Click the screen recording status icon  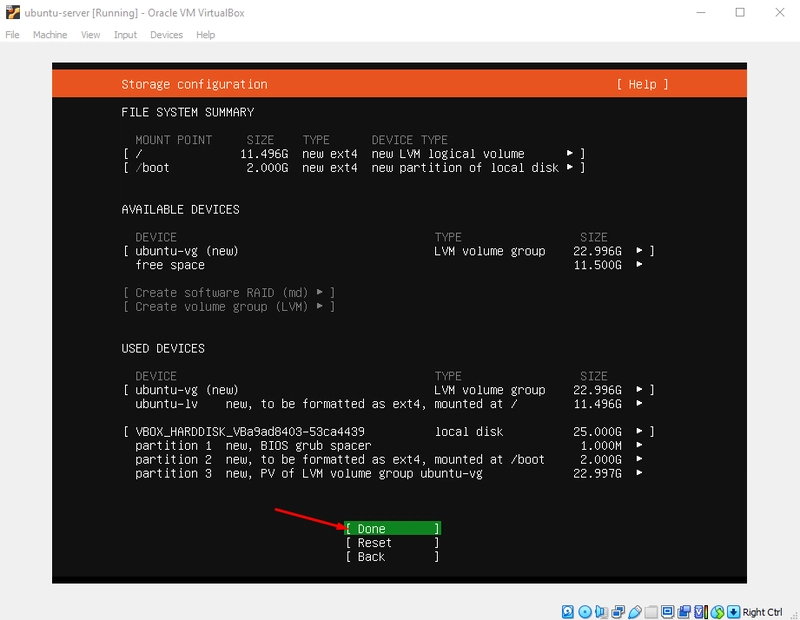click(684, 612)
